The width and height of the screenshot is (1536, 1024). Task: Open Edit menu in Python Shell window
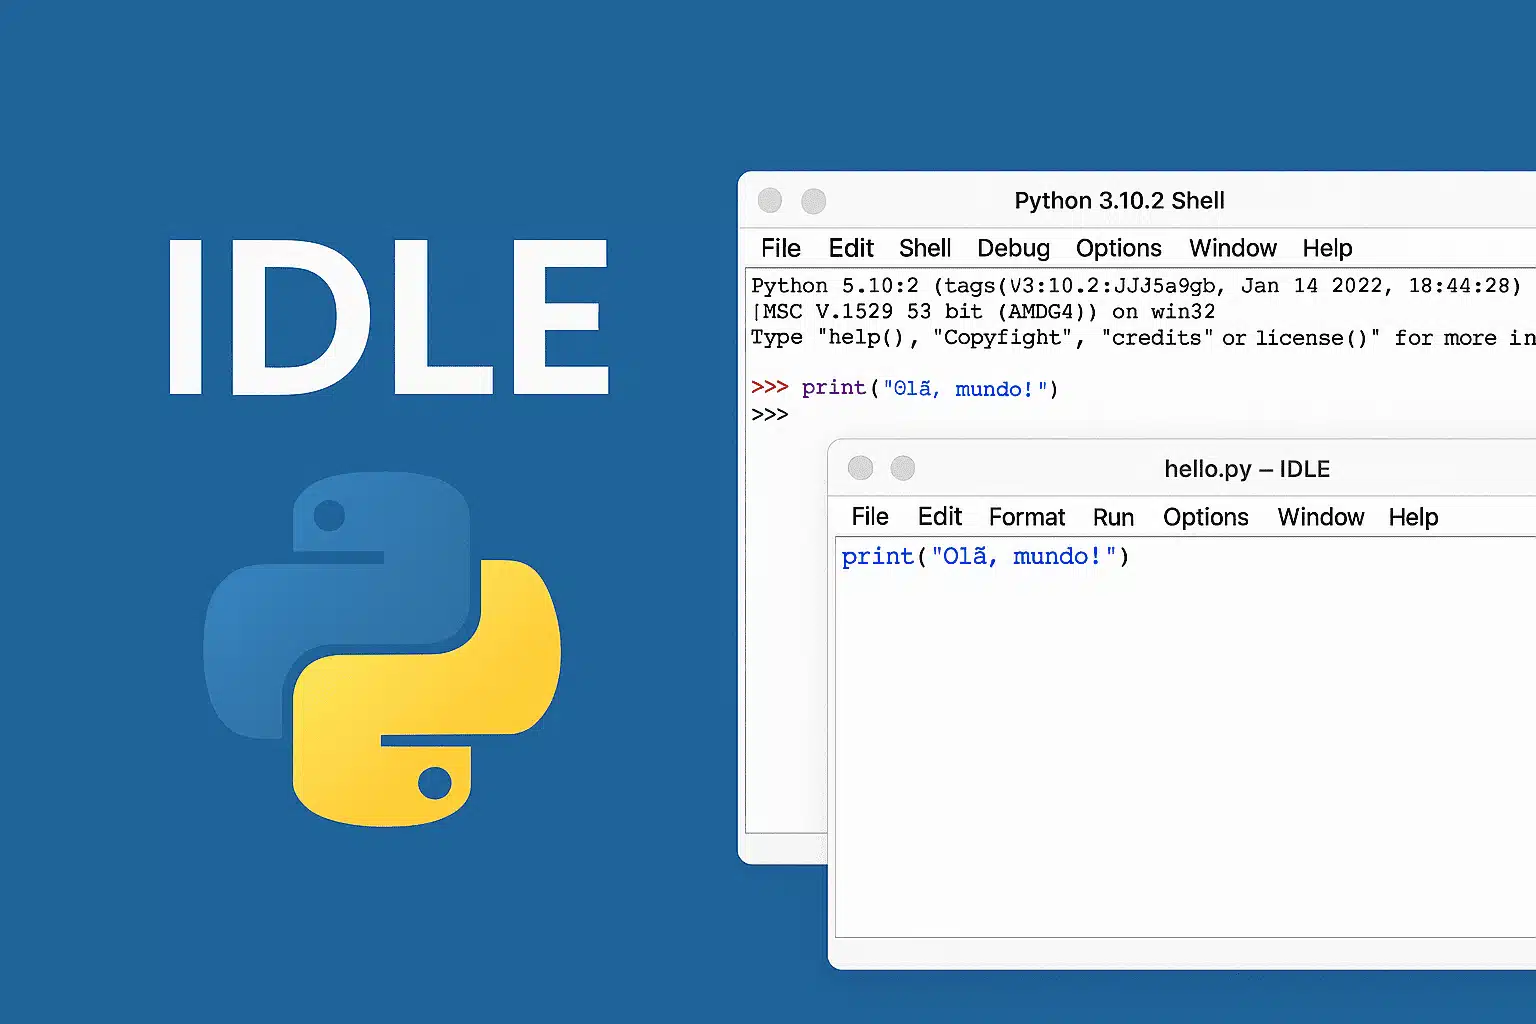(851, 248)
